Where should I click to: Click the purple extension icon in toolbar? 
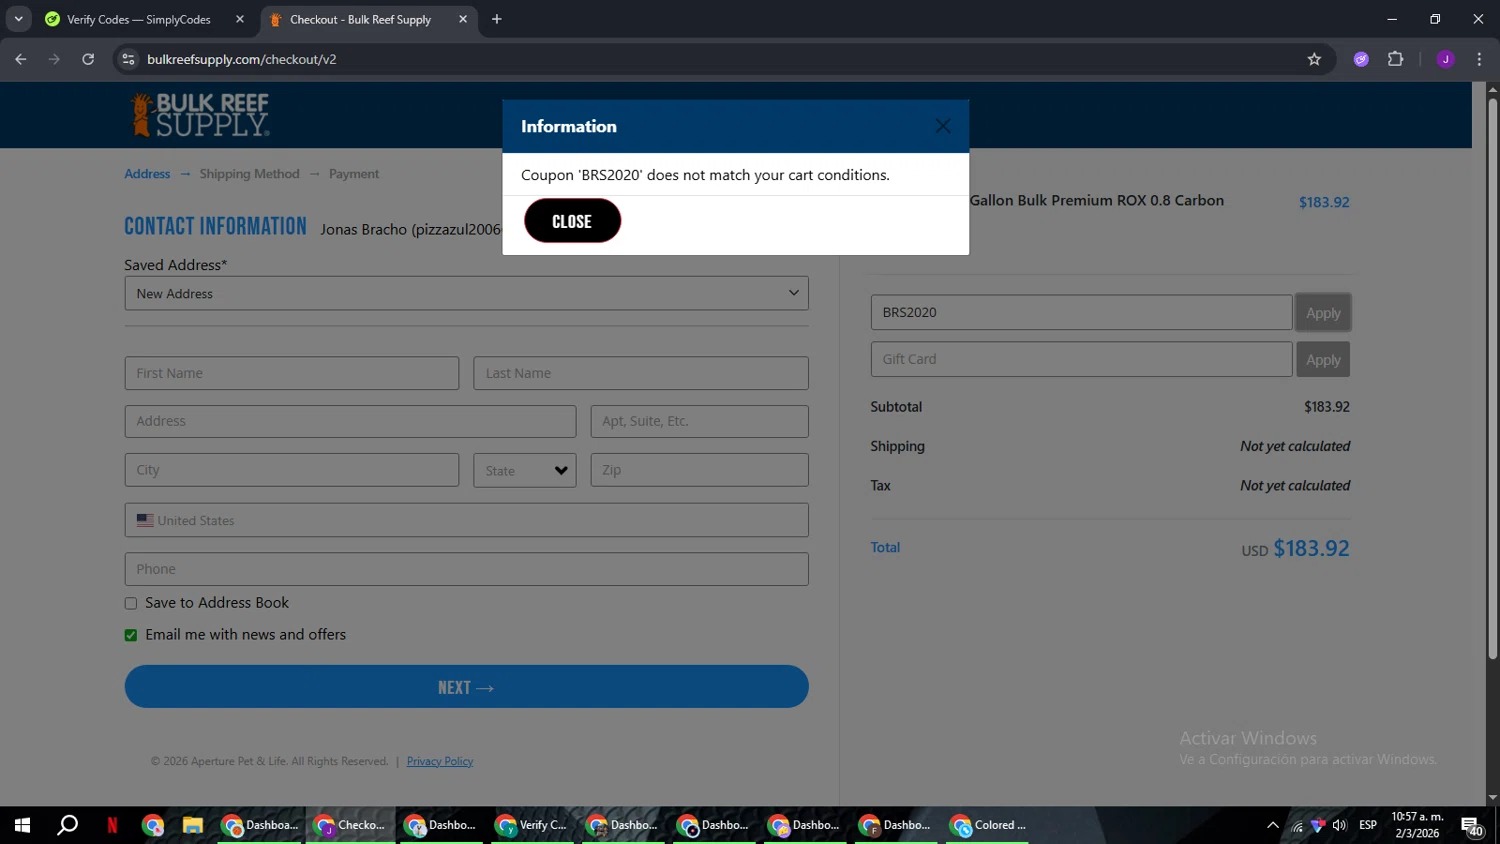1361,59
